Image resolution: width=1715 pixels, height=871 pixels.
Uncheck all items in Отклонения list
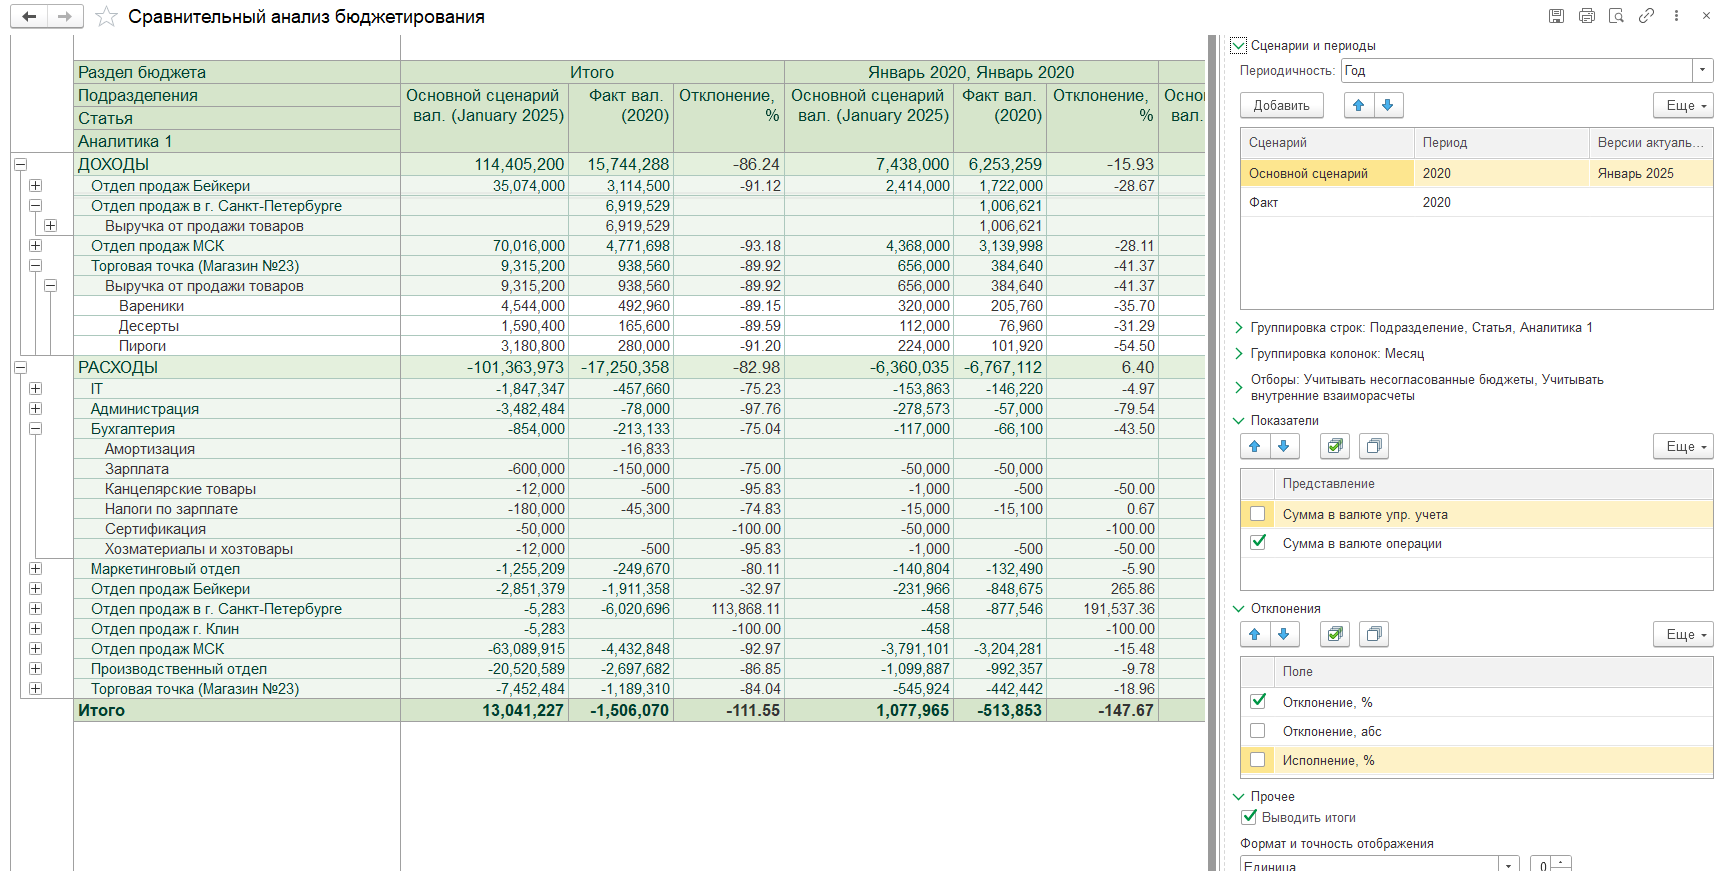(x=1374, y=634)
